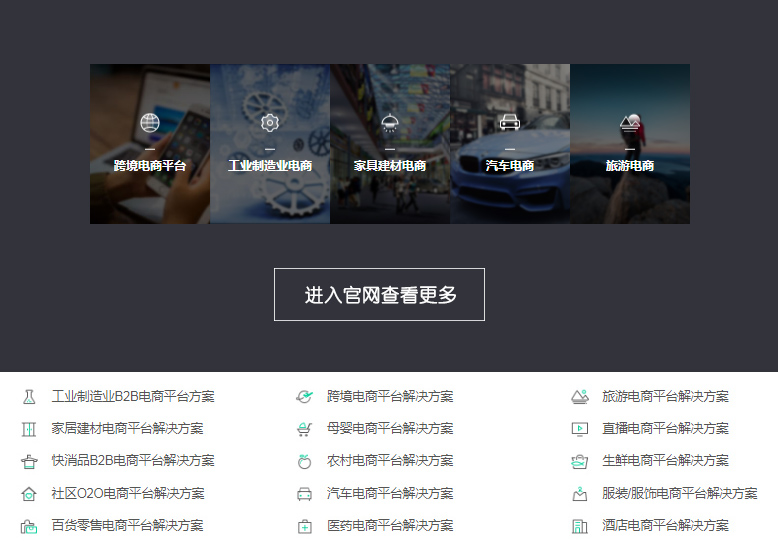
Task: Select the 工业制造业电商 card title
Action: tap(270, 166)
